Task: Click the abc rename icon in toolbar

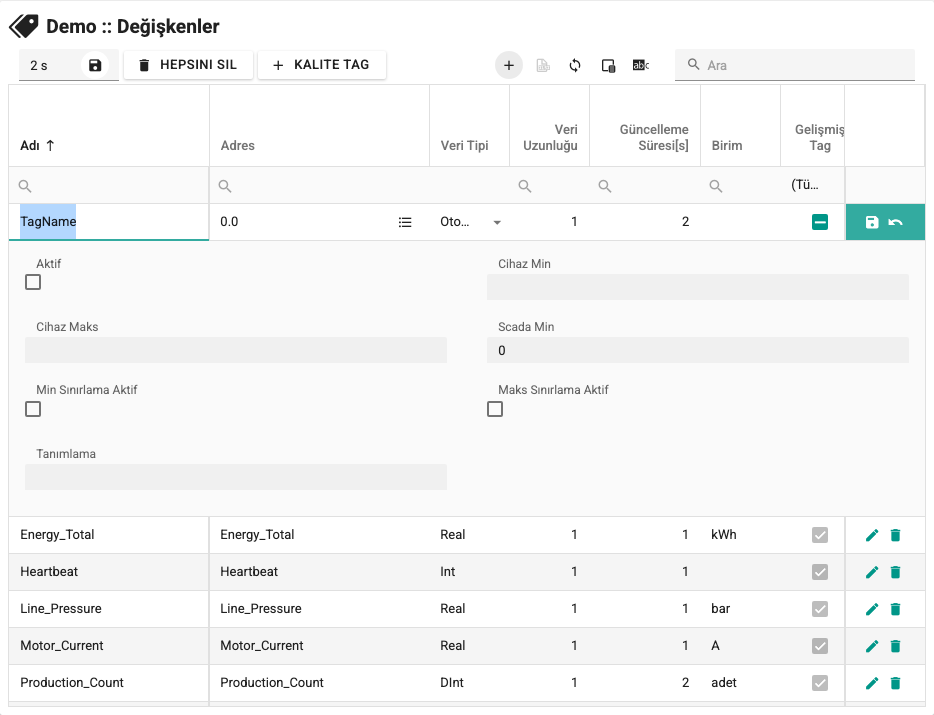Action: click(640, 65)
